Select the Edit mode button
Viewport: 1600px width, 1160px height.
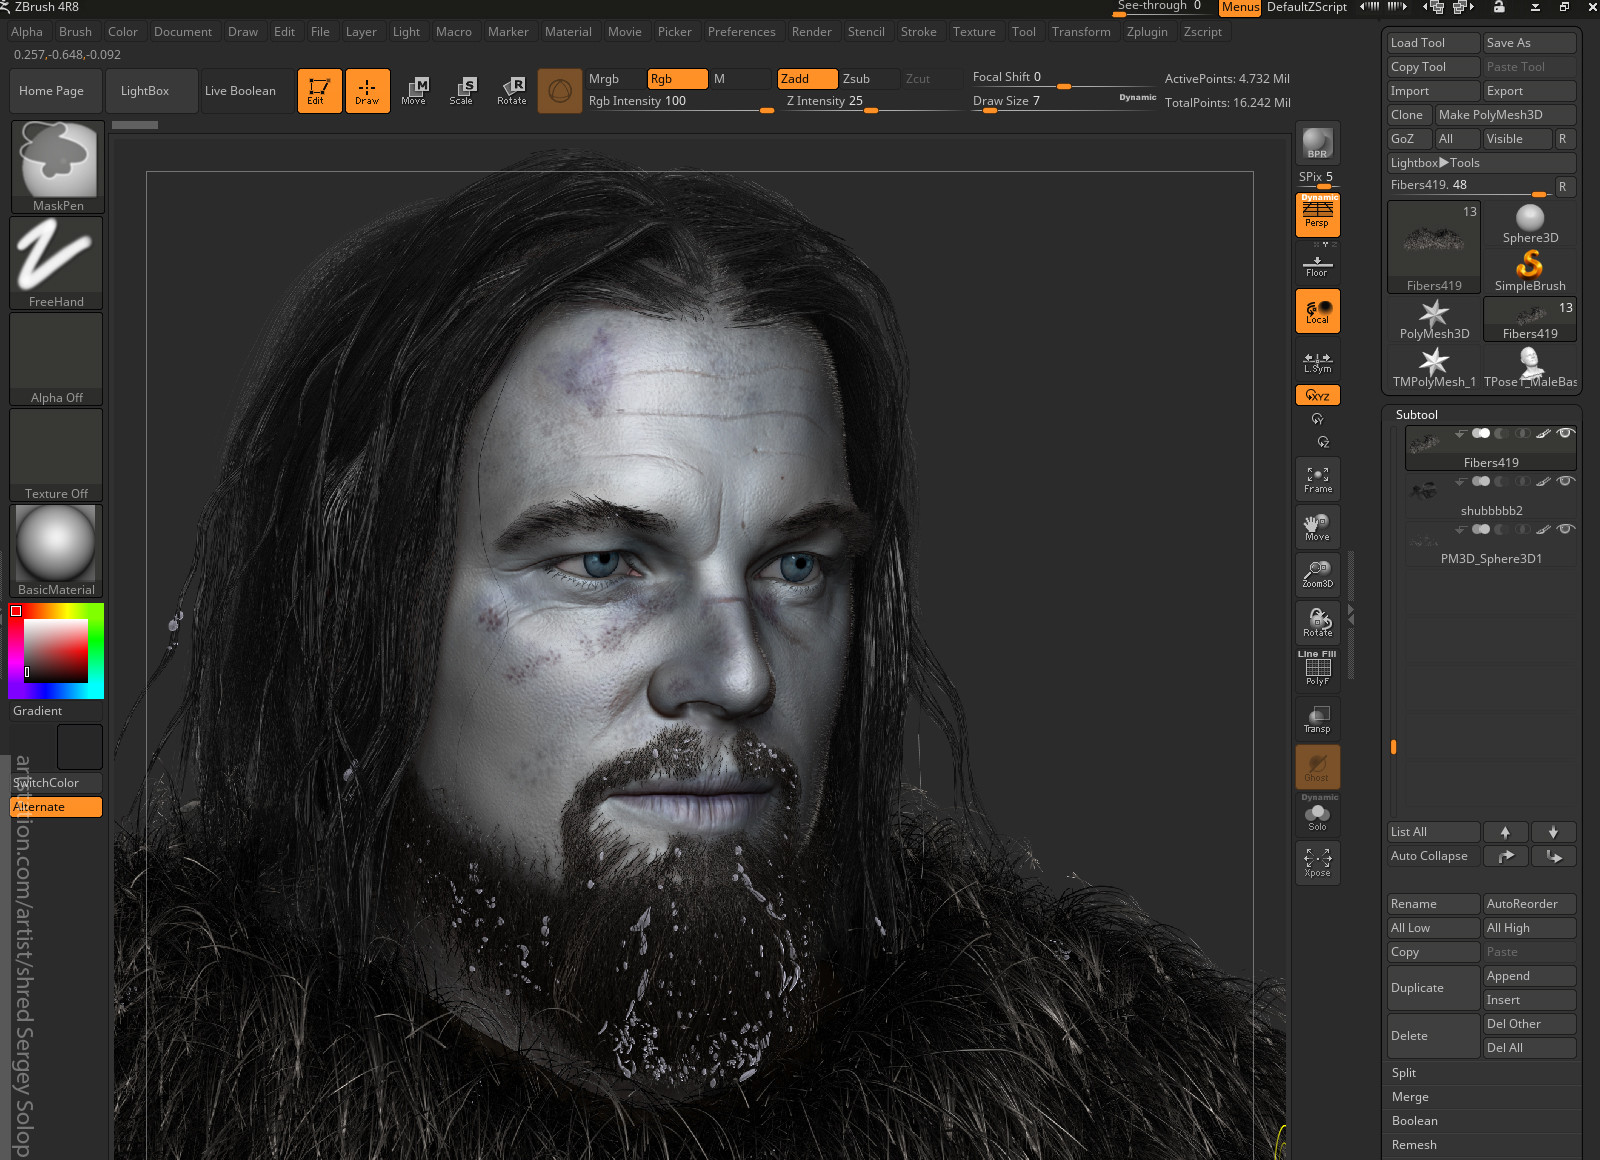[319, 91]
